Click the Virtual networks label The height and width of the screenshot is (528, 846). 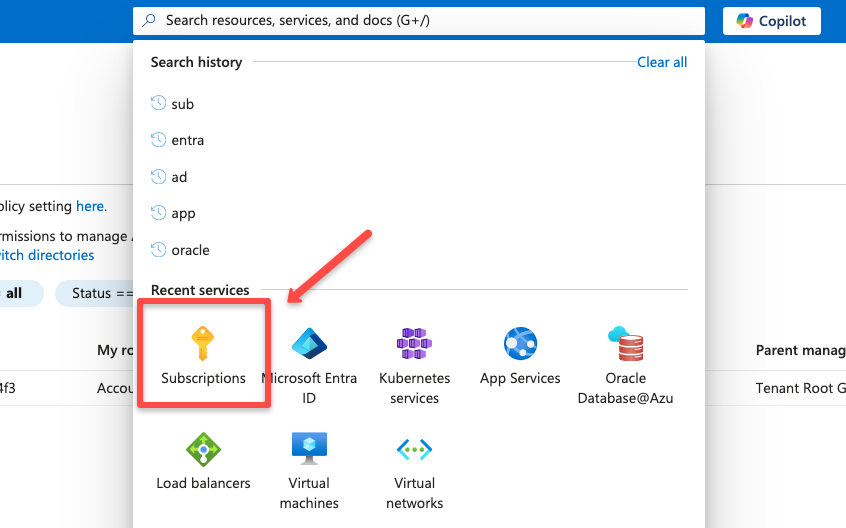(414, 493)
